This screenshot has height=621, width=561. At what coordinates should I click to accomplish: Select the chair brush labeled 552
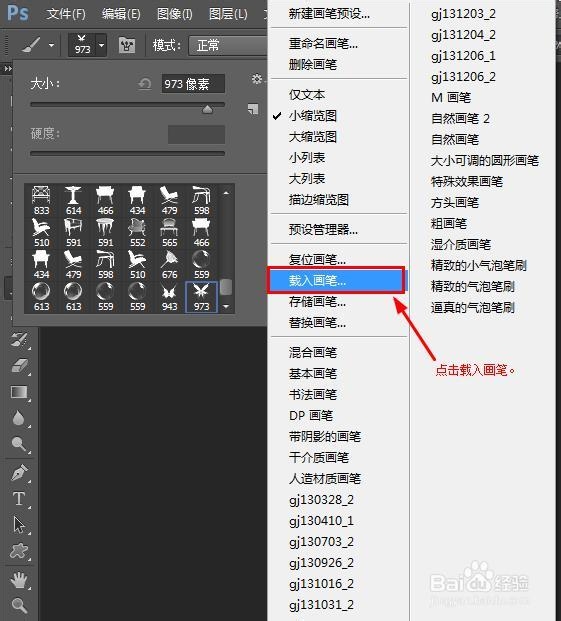(137, 232)
